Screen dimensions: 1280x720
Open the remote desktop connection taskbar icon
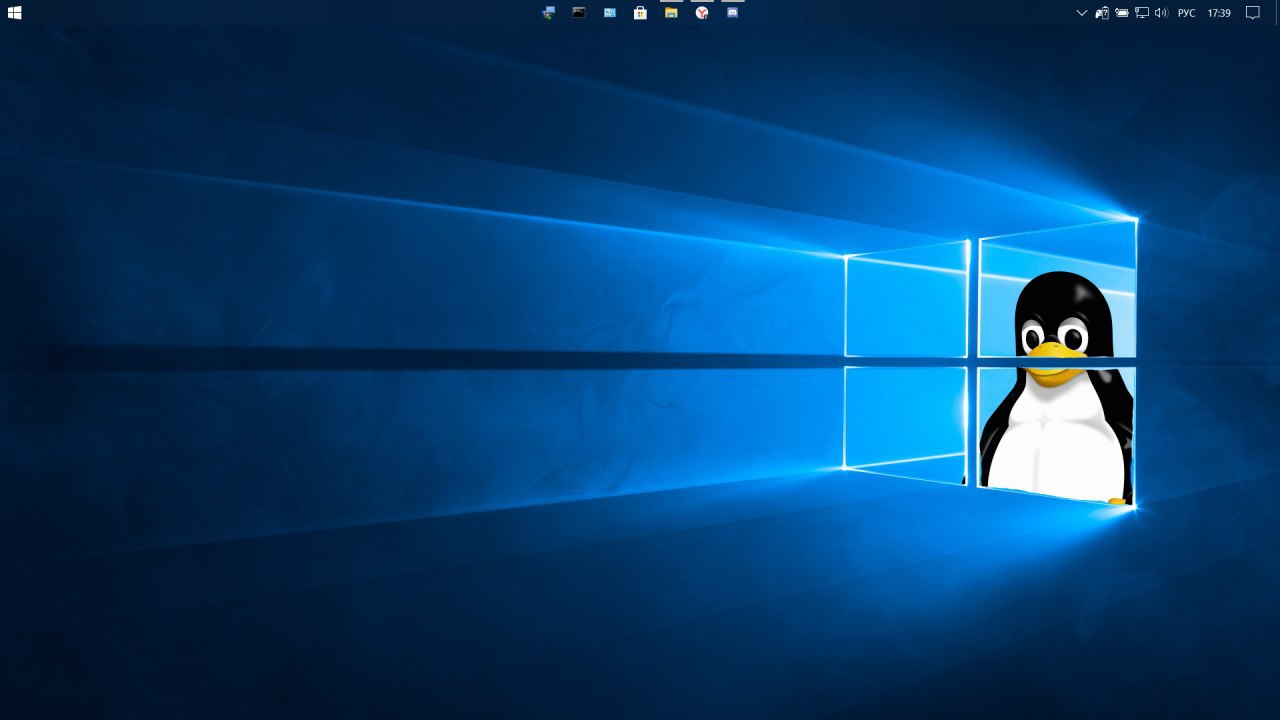pyautogui.click(x=548, y=13)
